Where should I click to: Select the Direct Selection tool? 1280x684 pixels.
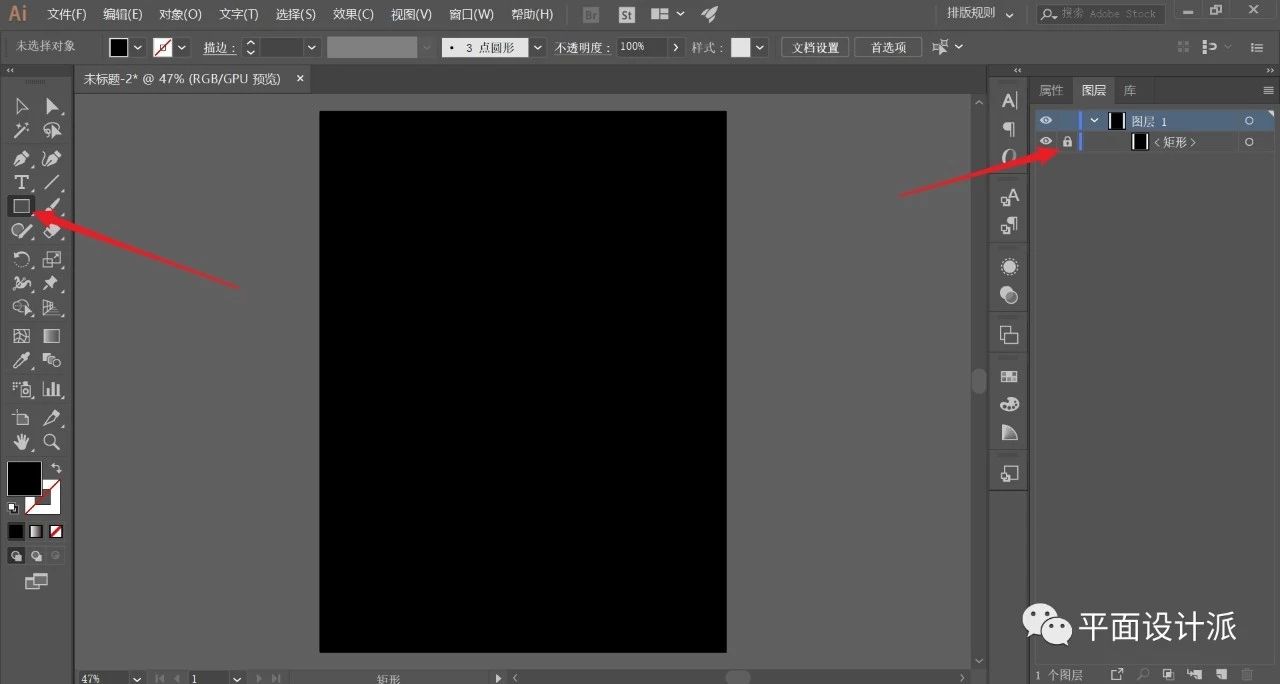[52, 106]
